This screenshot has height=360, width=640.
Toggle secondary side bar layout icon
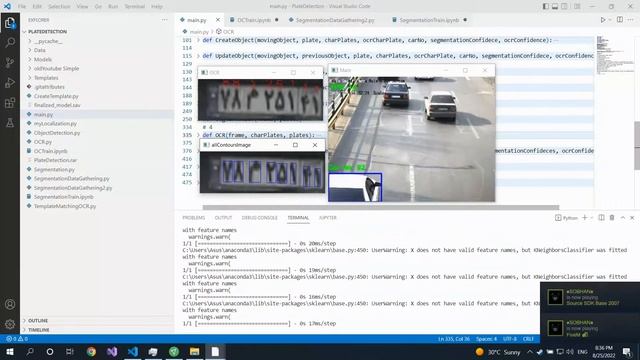564,7
